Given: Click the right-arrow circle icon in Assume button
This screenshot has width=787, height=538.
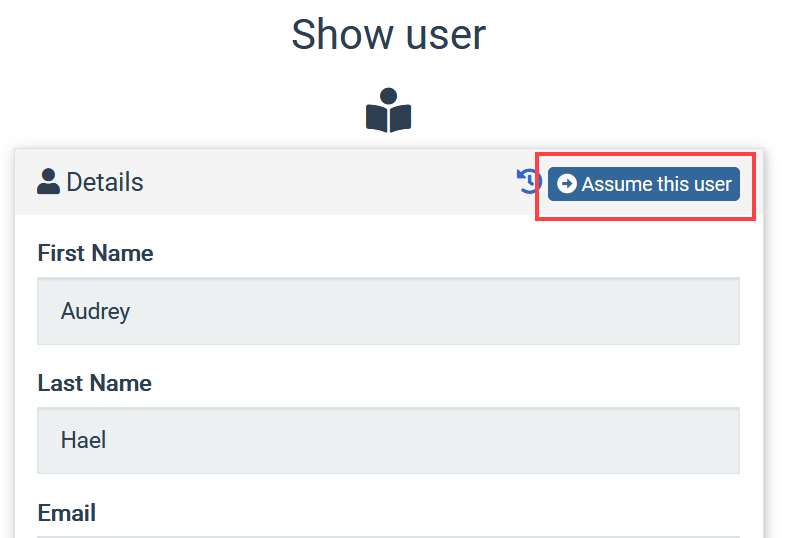Looking at the screenshot, I should (x=567, y=184).
